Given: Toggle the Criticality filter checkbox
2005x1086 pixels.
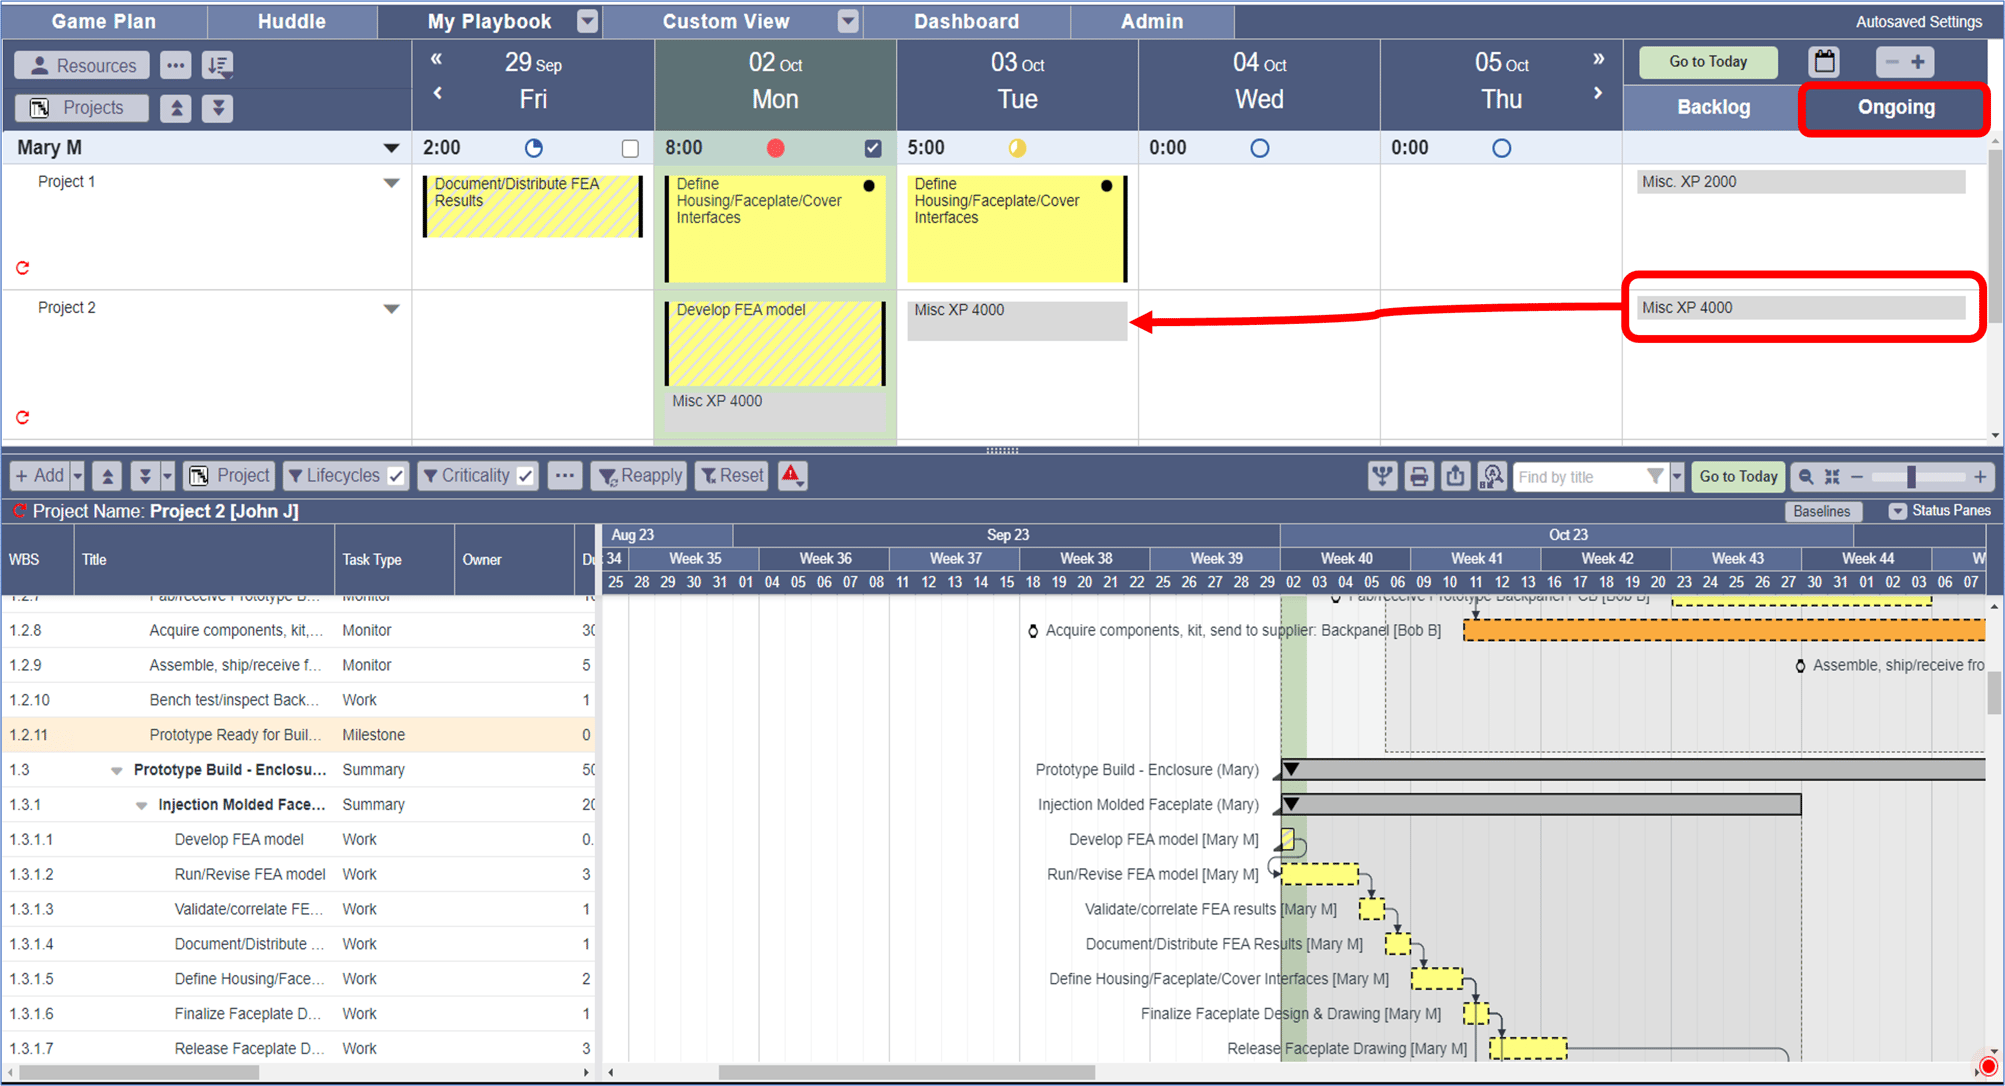Looking at the screenshot, I should [x=525, y=476].
